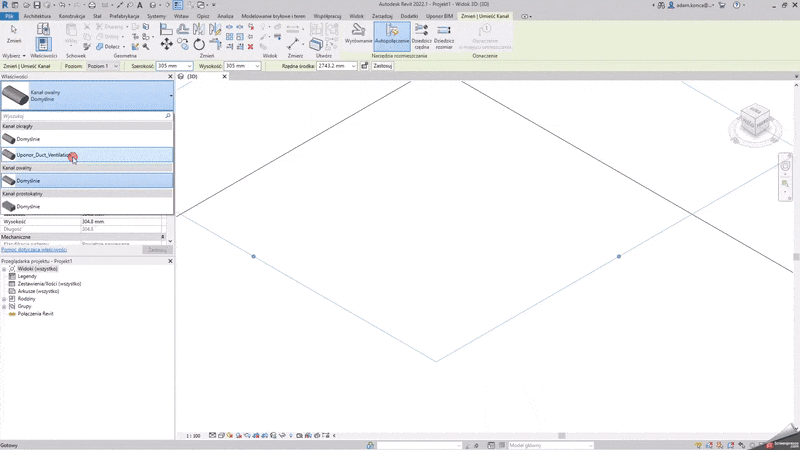Click the red Delete X icon
The height and width of the screenshot is (450, 800).
pyautogui.click(x=251, y=46)
